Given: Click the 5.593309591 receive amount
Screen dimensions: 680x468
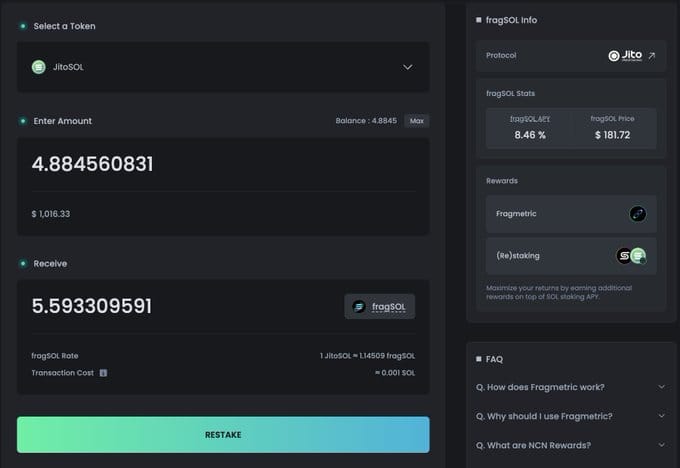Looking at the screenshot, I should point(92,306).
